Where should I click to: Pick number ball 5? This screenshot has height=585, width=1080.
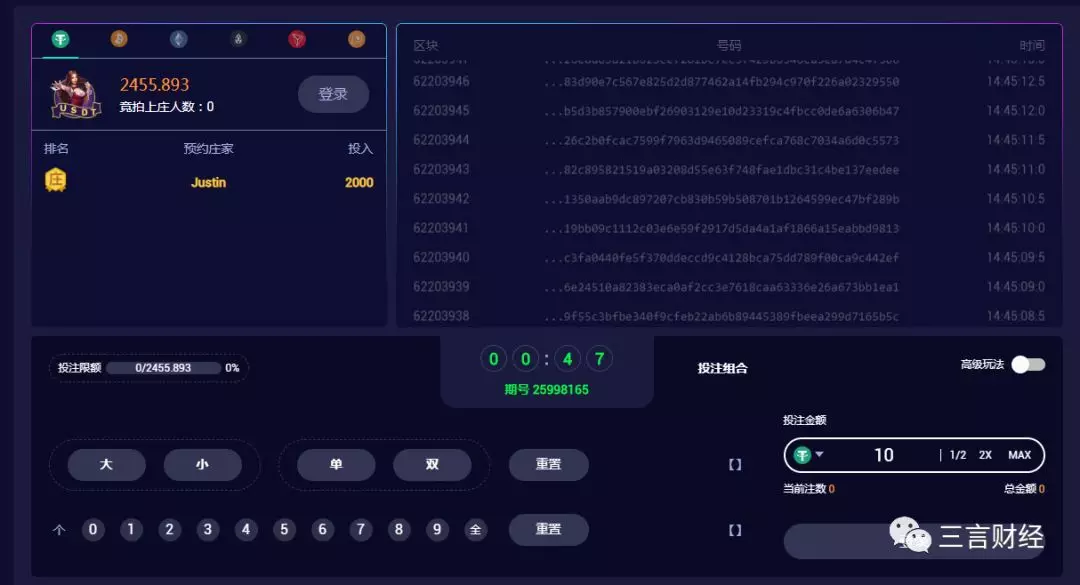coord(284,529)
